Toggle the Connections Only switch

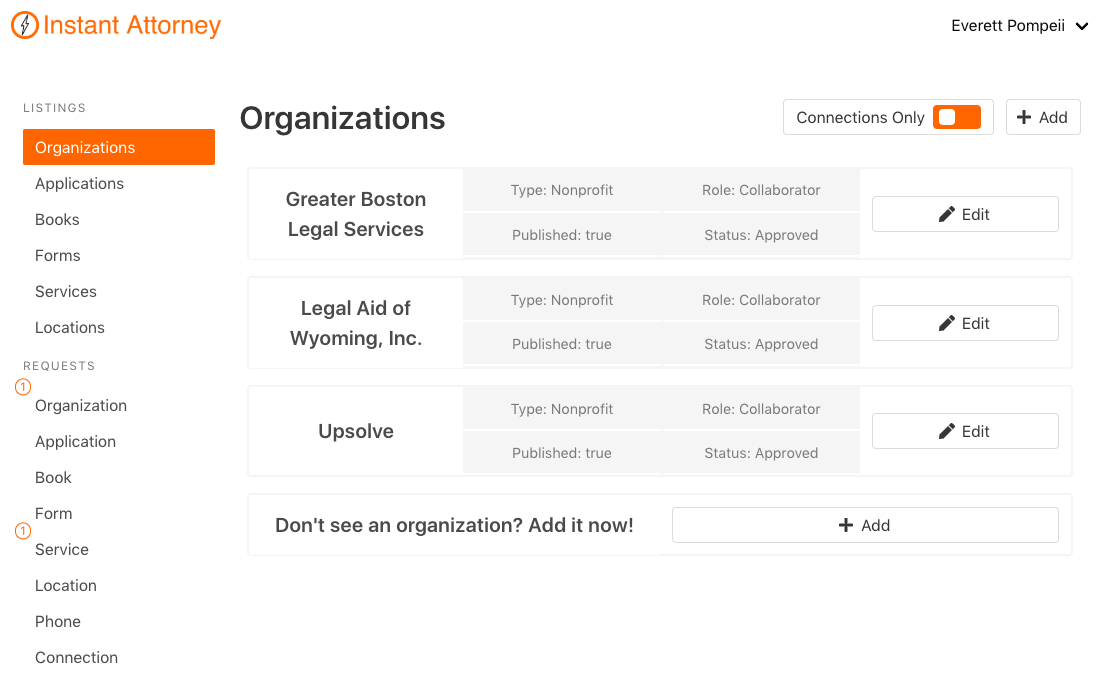[956, 117]
